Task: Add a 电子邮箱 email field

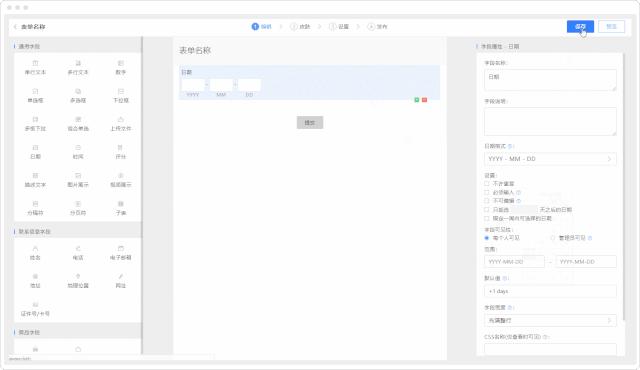Action: click(x=120, y=253)
